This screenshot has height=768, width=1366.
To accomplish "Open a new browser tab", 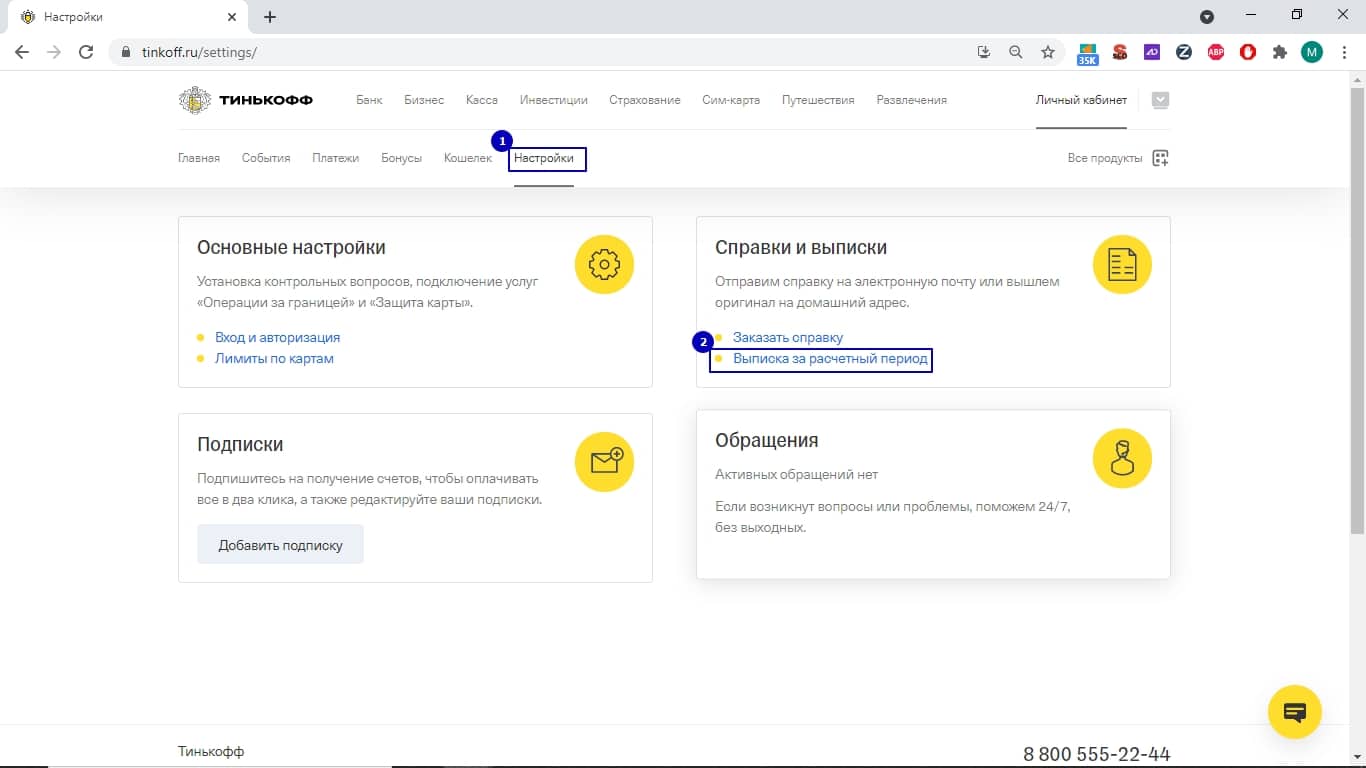I will pos(270,17).
